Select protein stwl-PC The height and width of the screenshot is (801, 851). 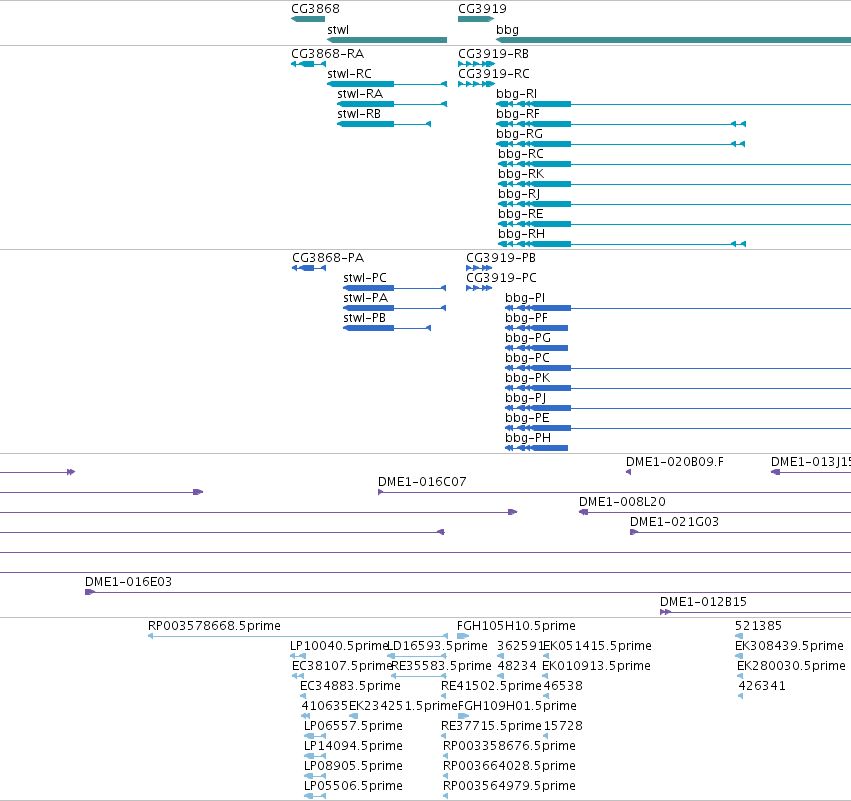click(395, 288)
